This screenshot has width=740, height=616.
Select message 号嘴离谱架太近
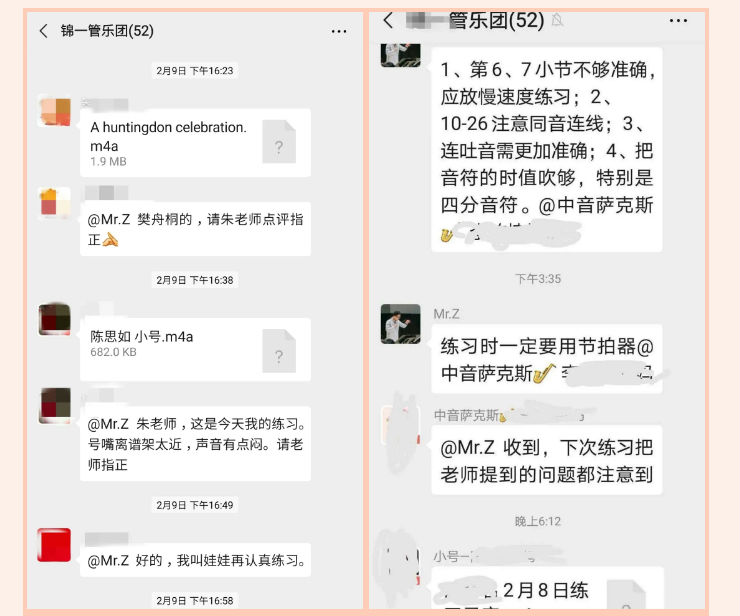pos(195,444)
